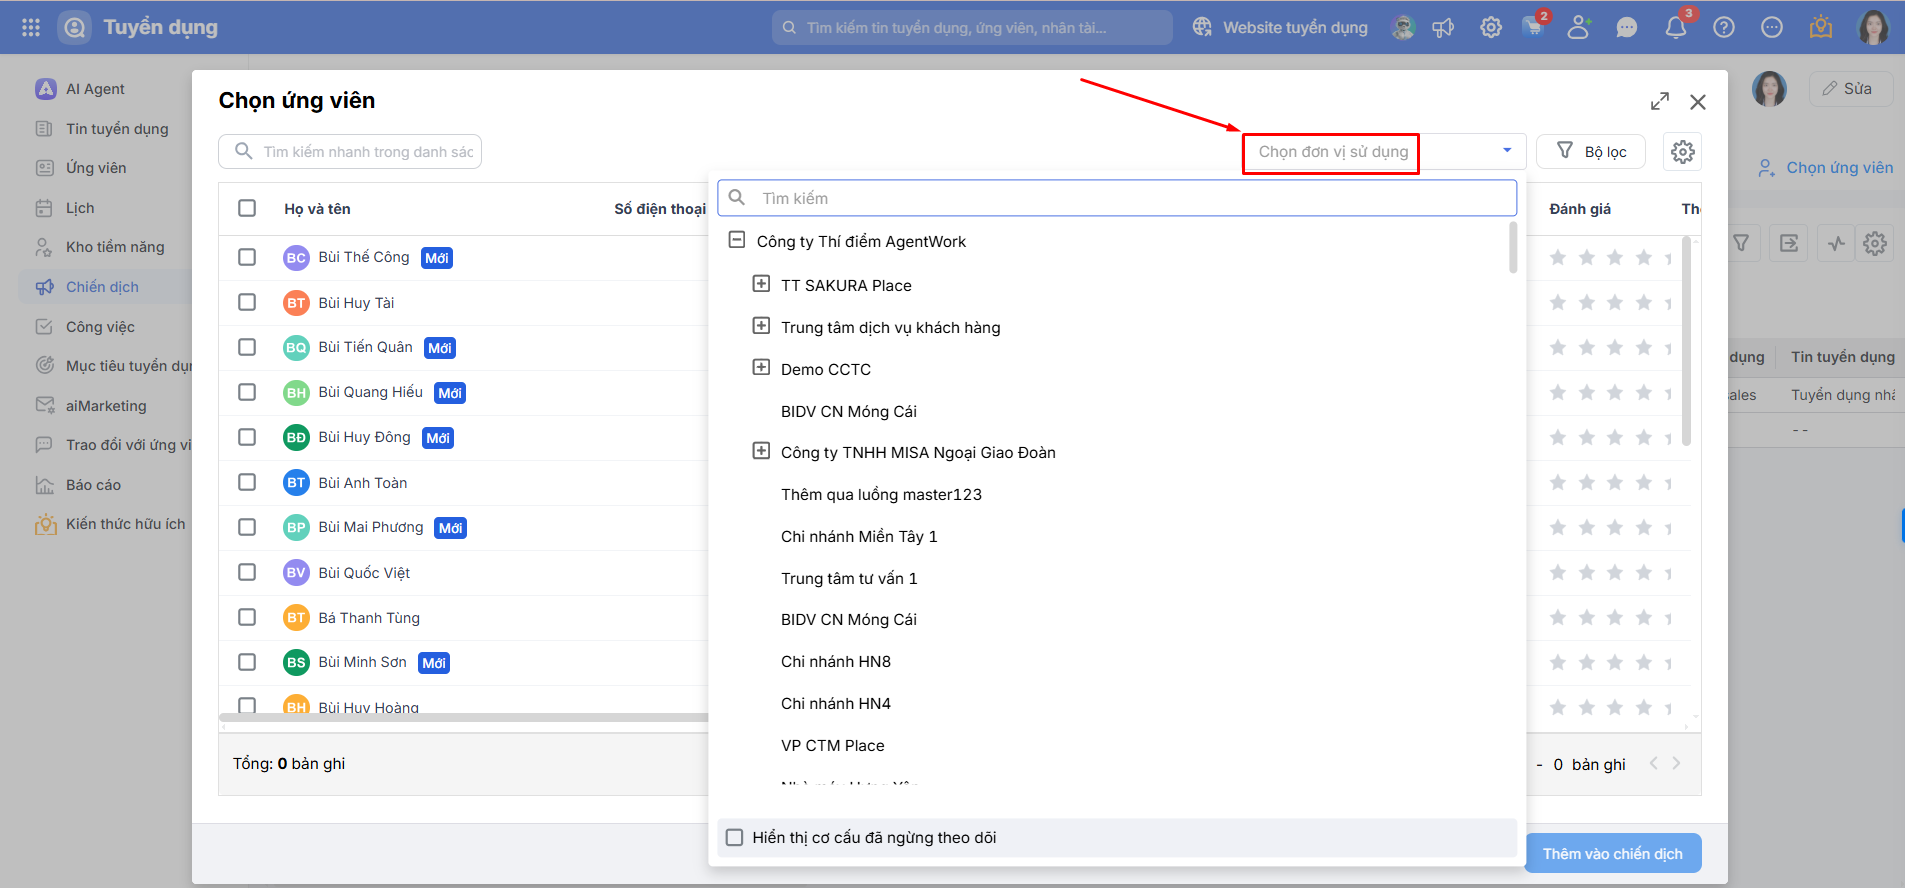
Task: Check the box for Bùi Huy Tài
Action: 247,302
